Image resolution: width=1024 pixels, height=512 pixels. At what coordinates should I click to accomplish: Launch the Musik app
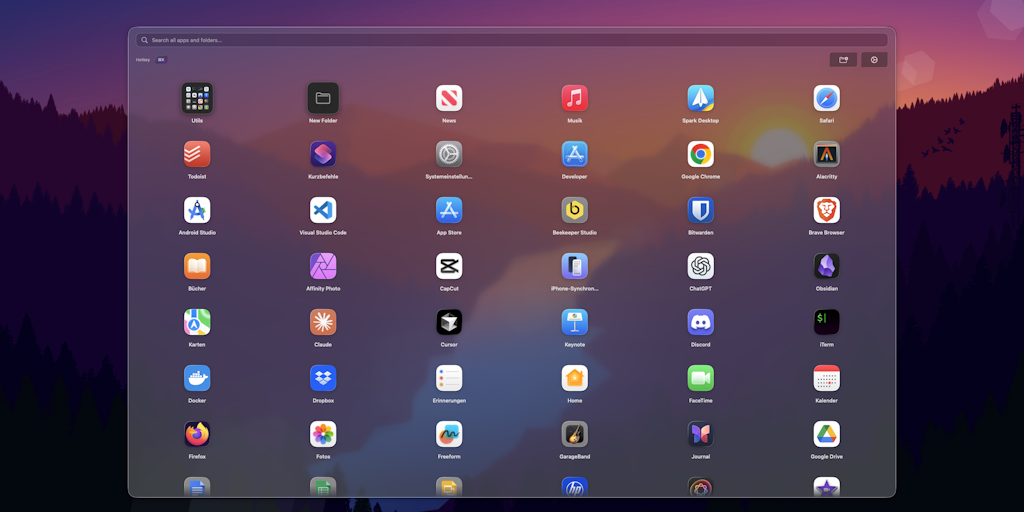tap(575, 98)
